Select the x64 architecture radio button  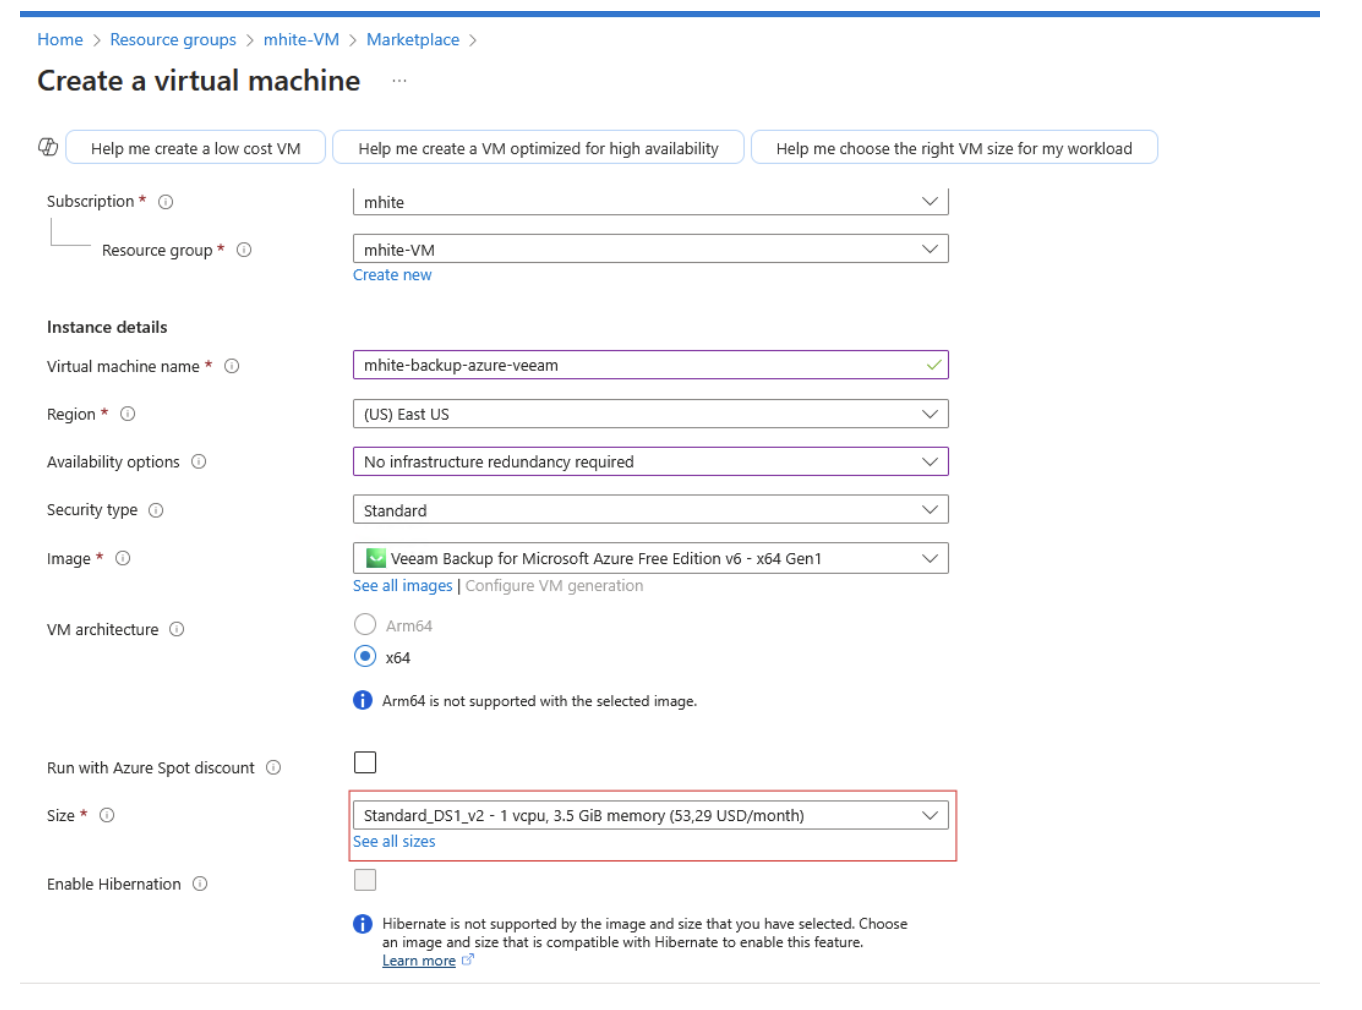point(365,657)
